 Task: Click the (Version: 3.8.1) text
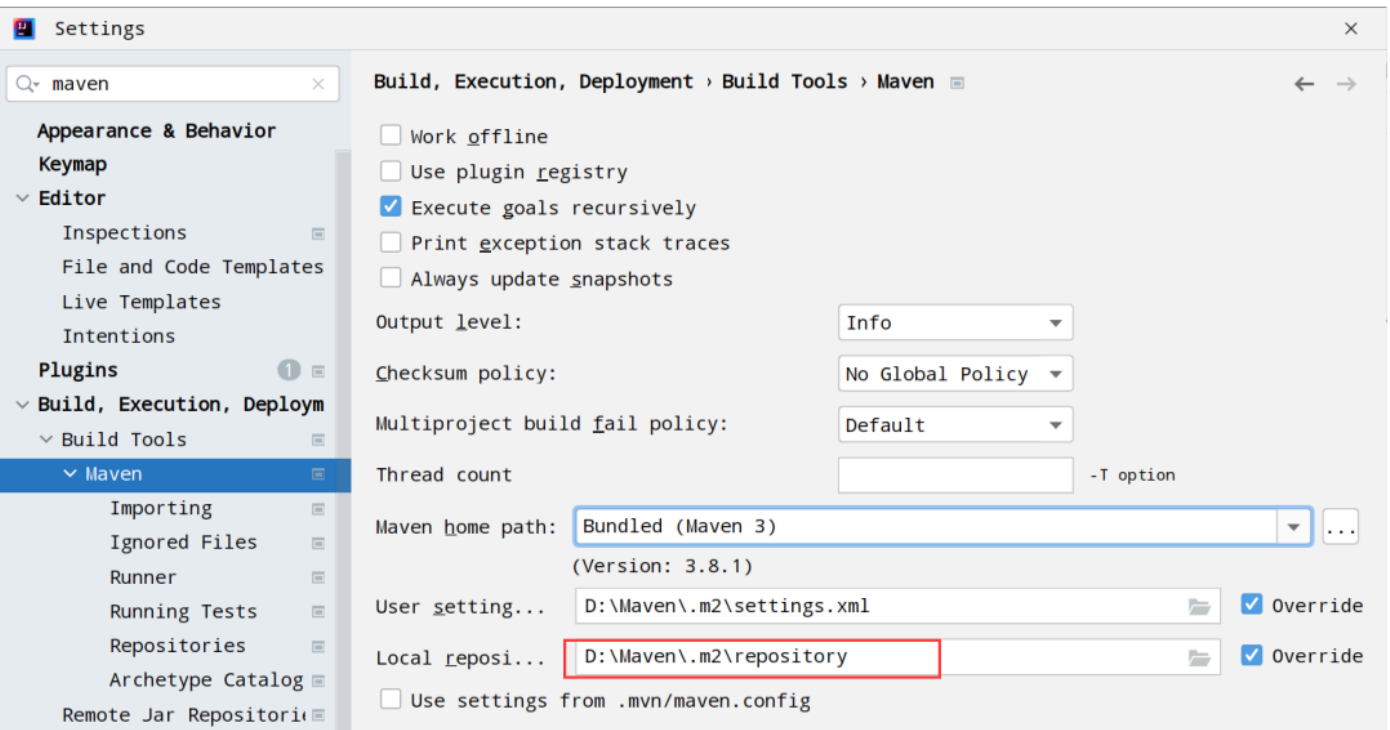click(663, 566)
